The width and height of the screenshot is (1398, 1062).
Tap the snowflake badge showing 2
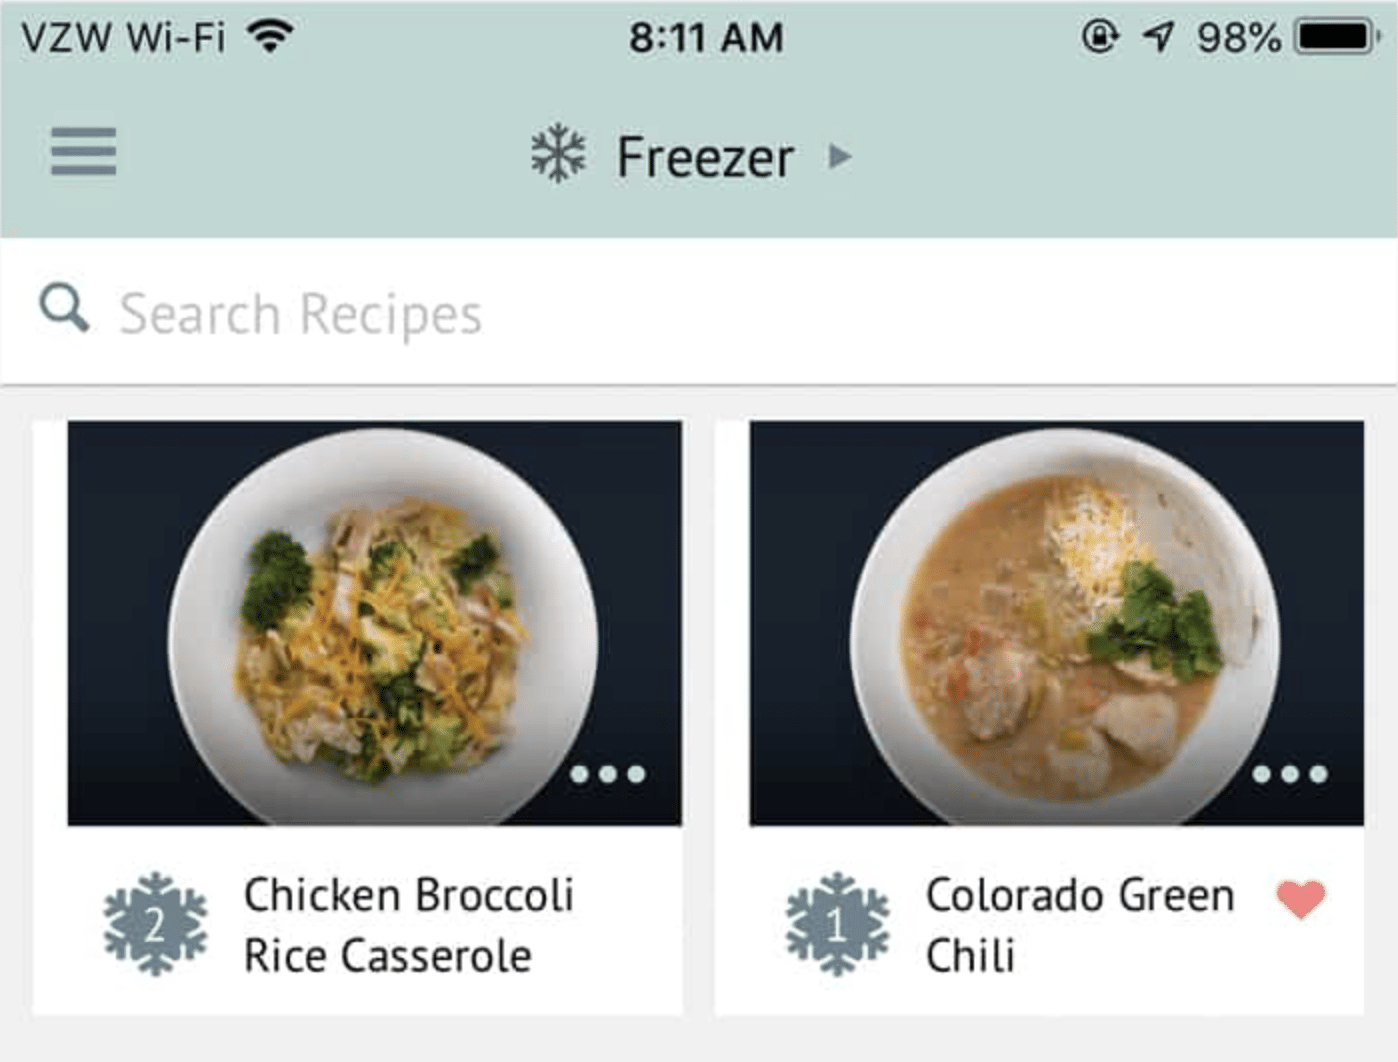[155, 924]
